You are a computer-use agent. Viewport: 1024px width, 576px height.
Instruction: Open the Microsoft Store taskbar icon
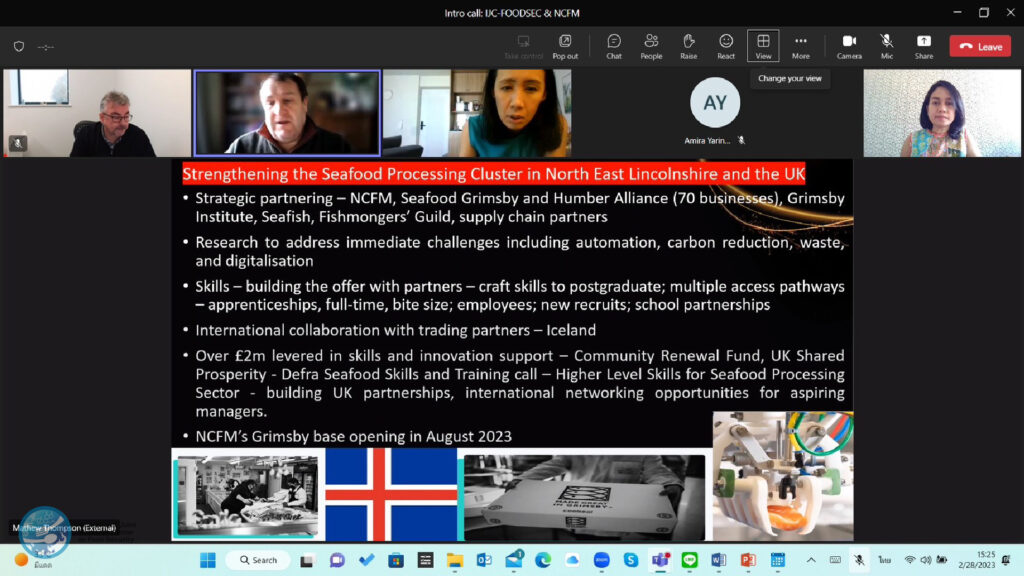point(396,560)
